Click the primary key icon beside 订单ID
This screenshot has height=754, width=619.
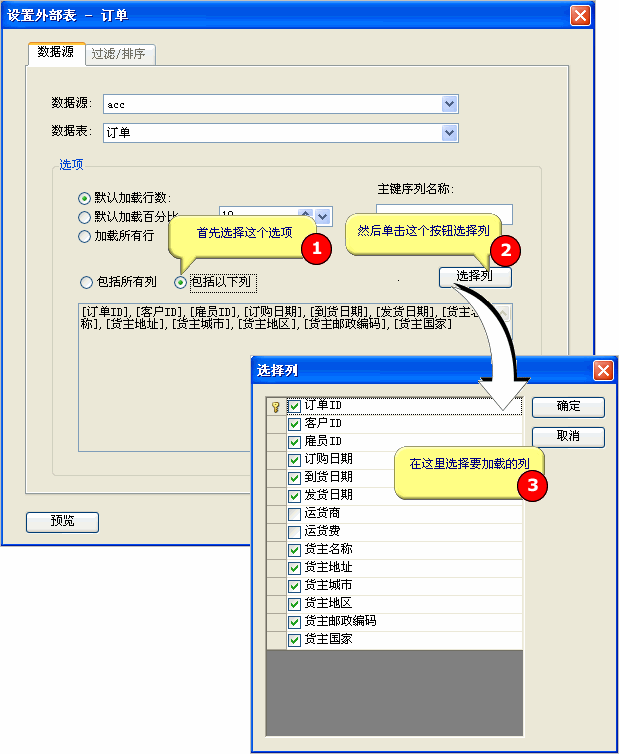276,407
